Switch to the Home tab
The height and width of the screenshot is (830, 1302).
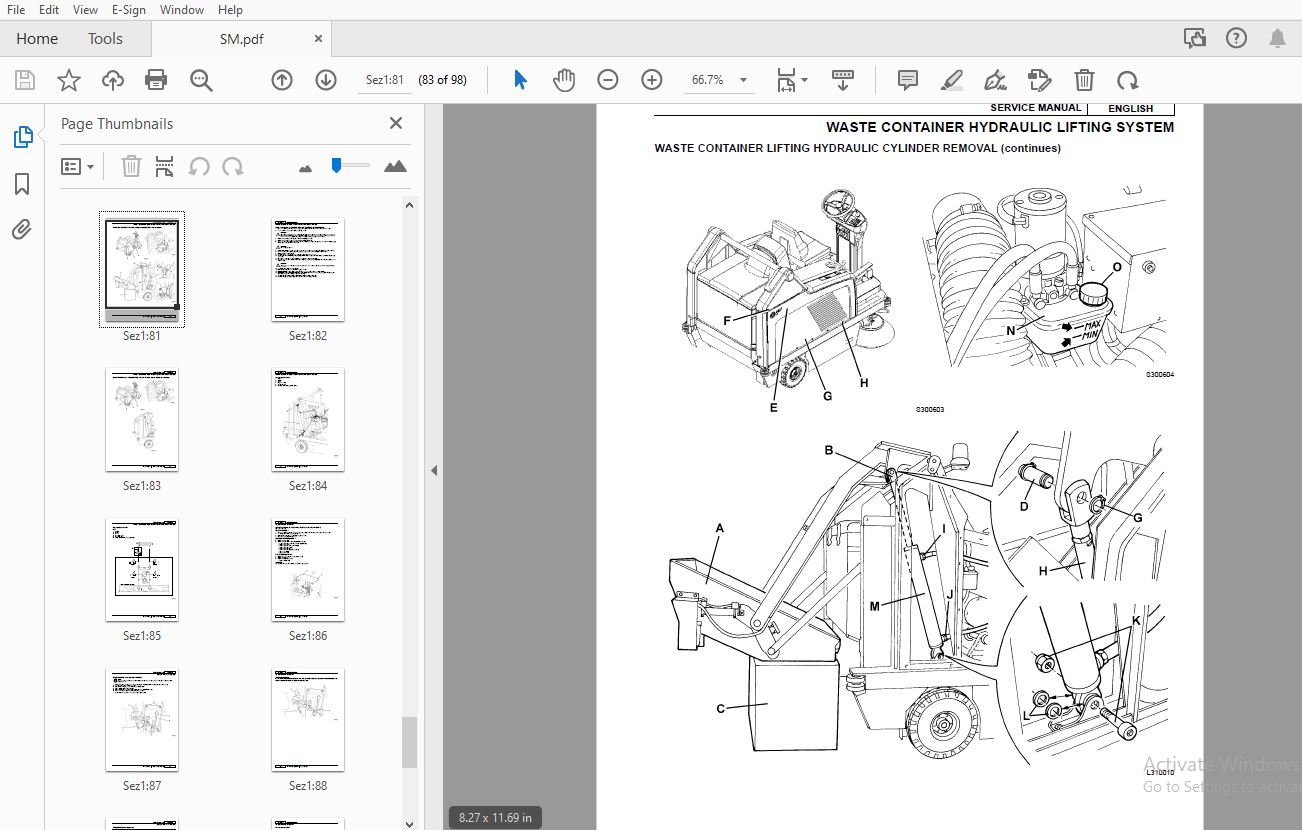[x=37, y=38]
